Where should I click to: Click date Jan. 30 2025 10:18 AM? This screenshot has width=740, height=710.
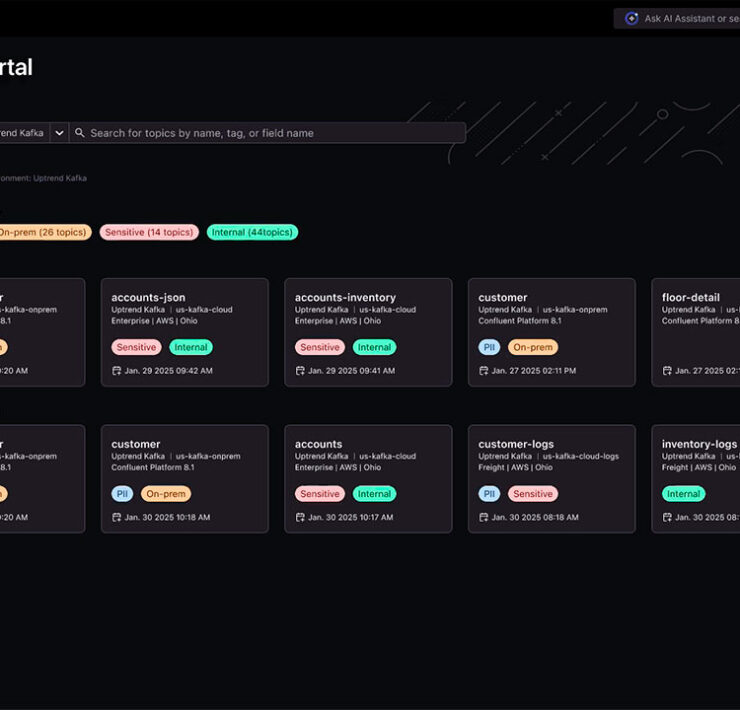[x=168, y=517]
